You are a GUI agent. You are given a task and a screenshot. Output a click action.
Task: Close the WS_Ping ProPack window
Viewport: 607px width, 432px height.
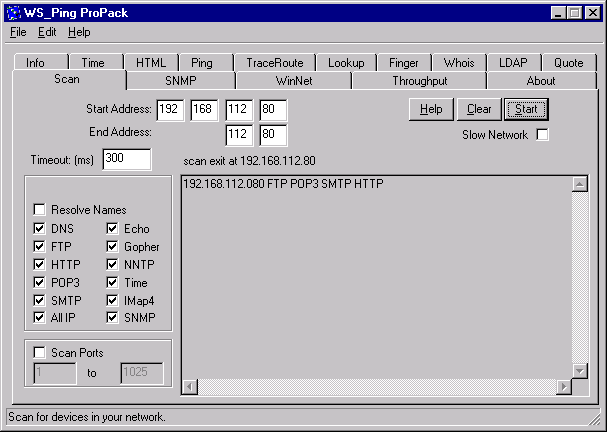click(592, 13)
